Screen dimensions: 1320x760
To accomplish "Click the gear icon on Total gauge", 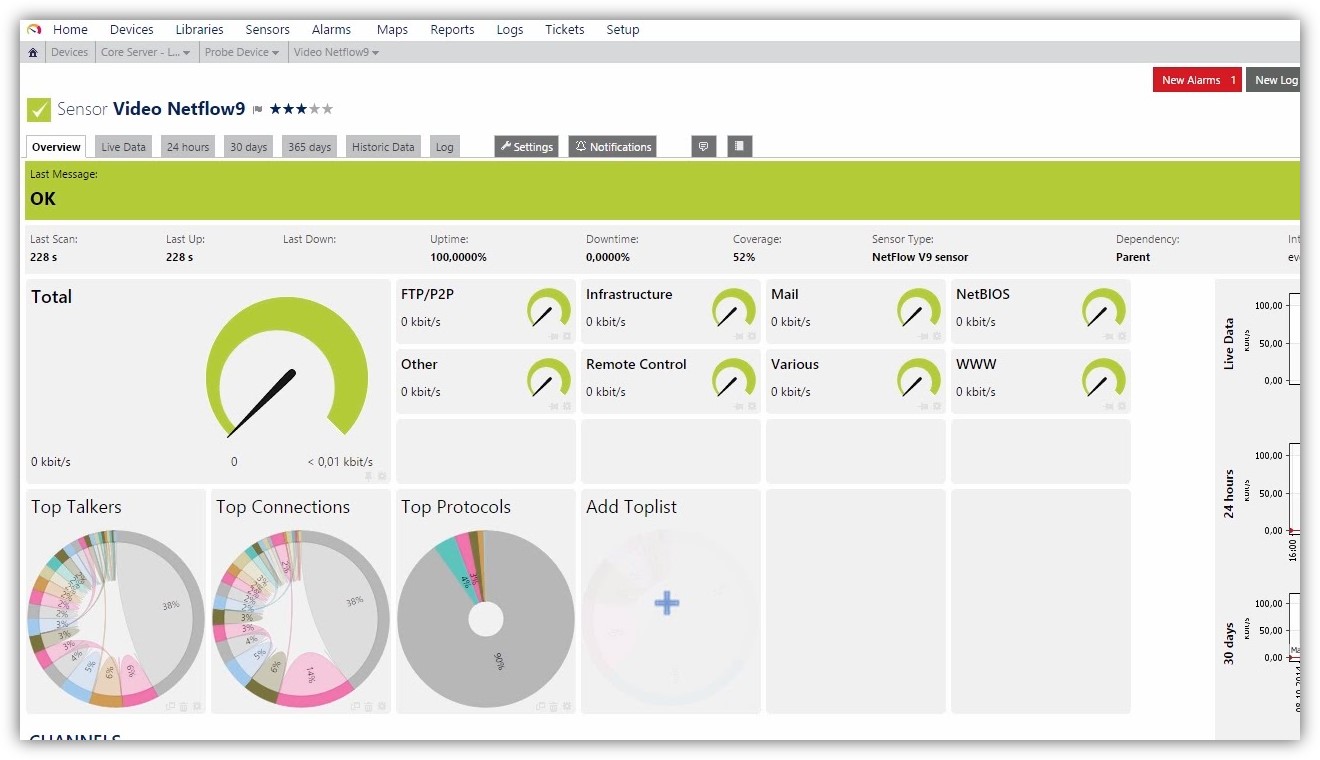I will point(382,477).
